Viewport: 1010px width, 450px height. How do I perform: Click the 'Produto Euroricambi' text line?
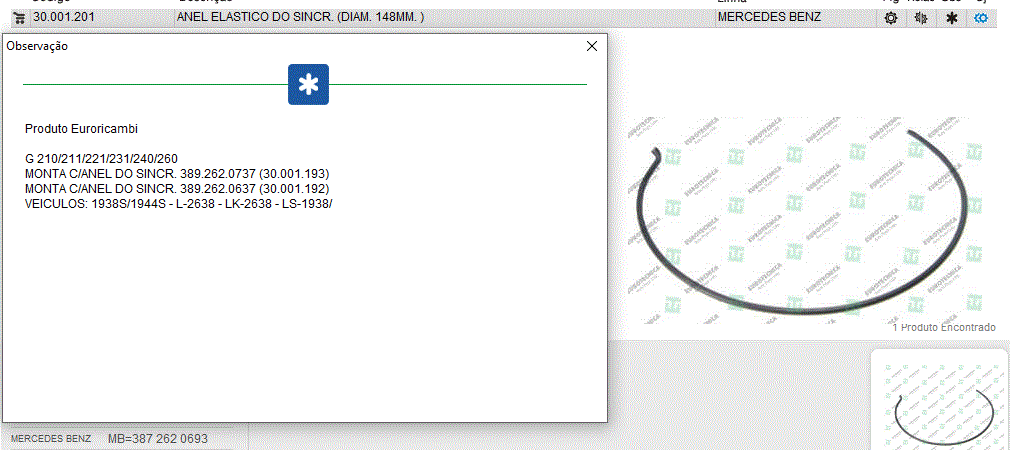coord(81,129)
